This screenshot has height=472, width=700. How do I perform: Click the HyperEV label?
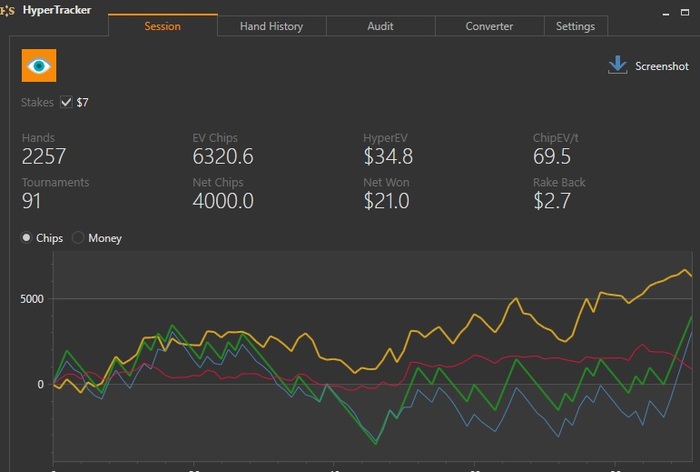(385, 138)
